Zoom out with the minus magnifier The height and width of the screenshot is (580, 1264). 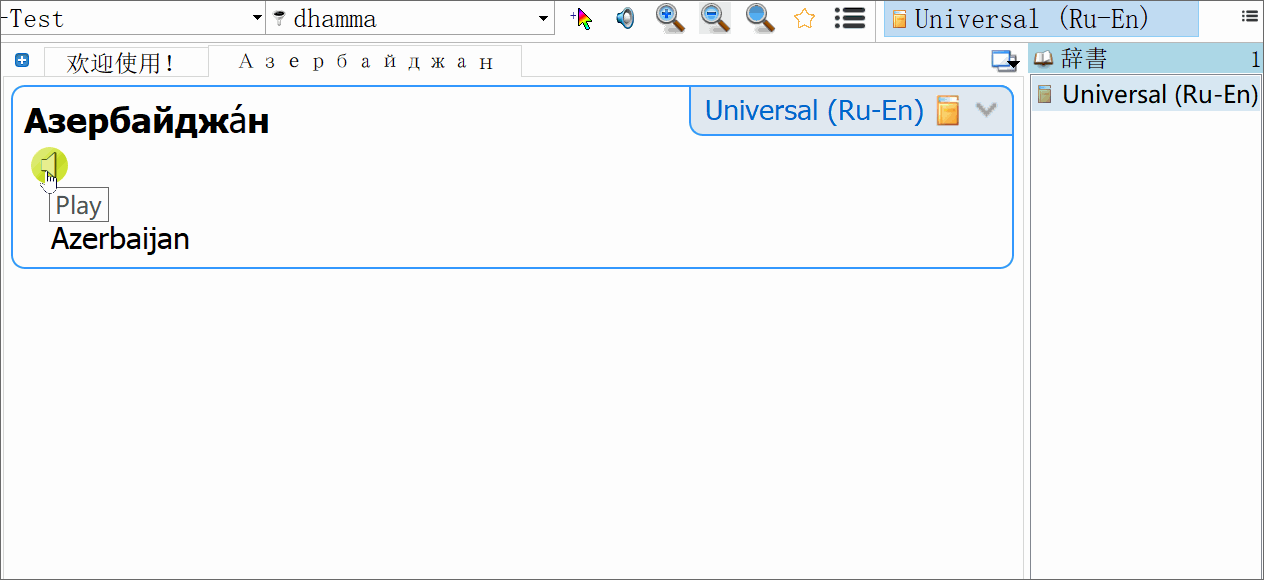click(x=714, y=18)
